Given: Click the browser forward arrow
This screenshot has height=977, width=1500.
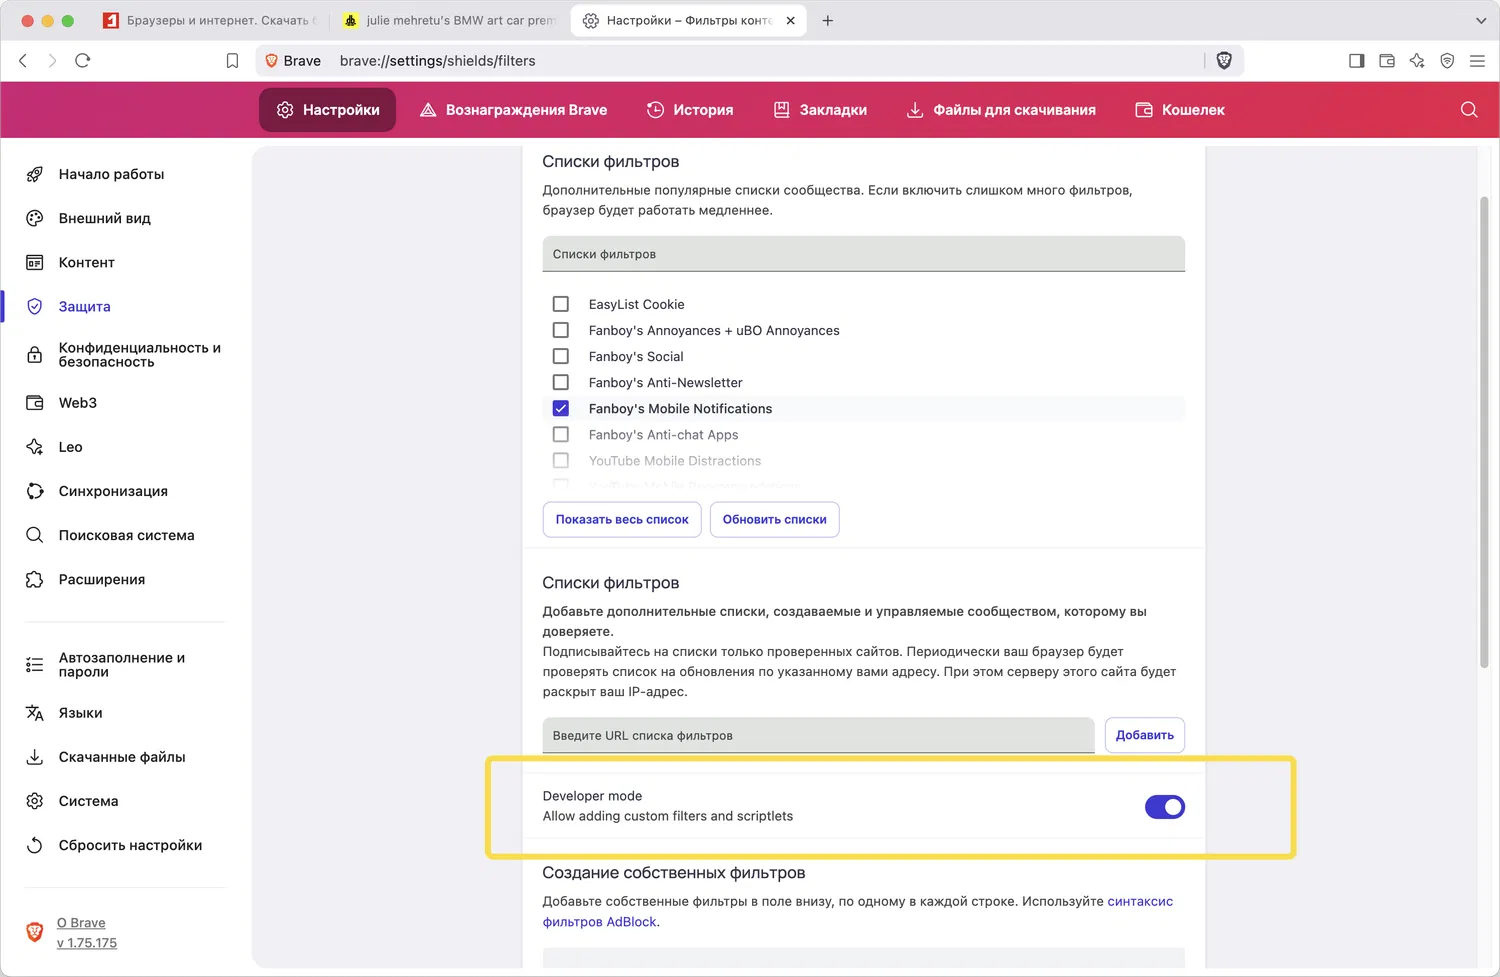Looking at the screenshot, I should click(53, 61).
